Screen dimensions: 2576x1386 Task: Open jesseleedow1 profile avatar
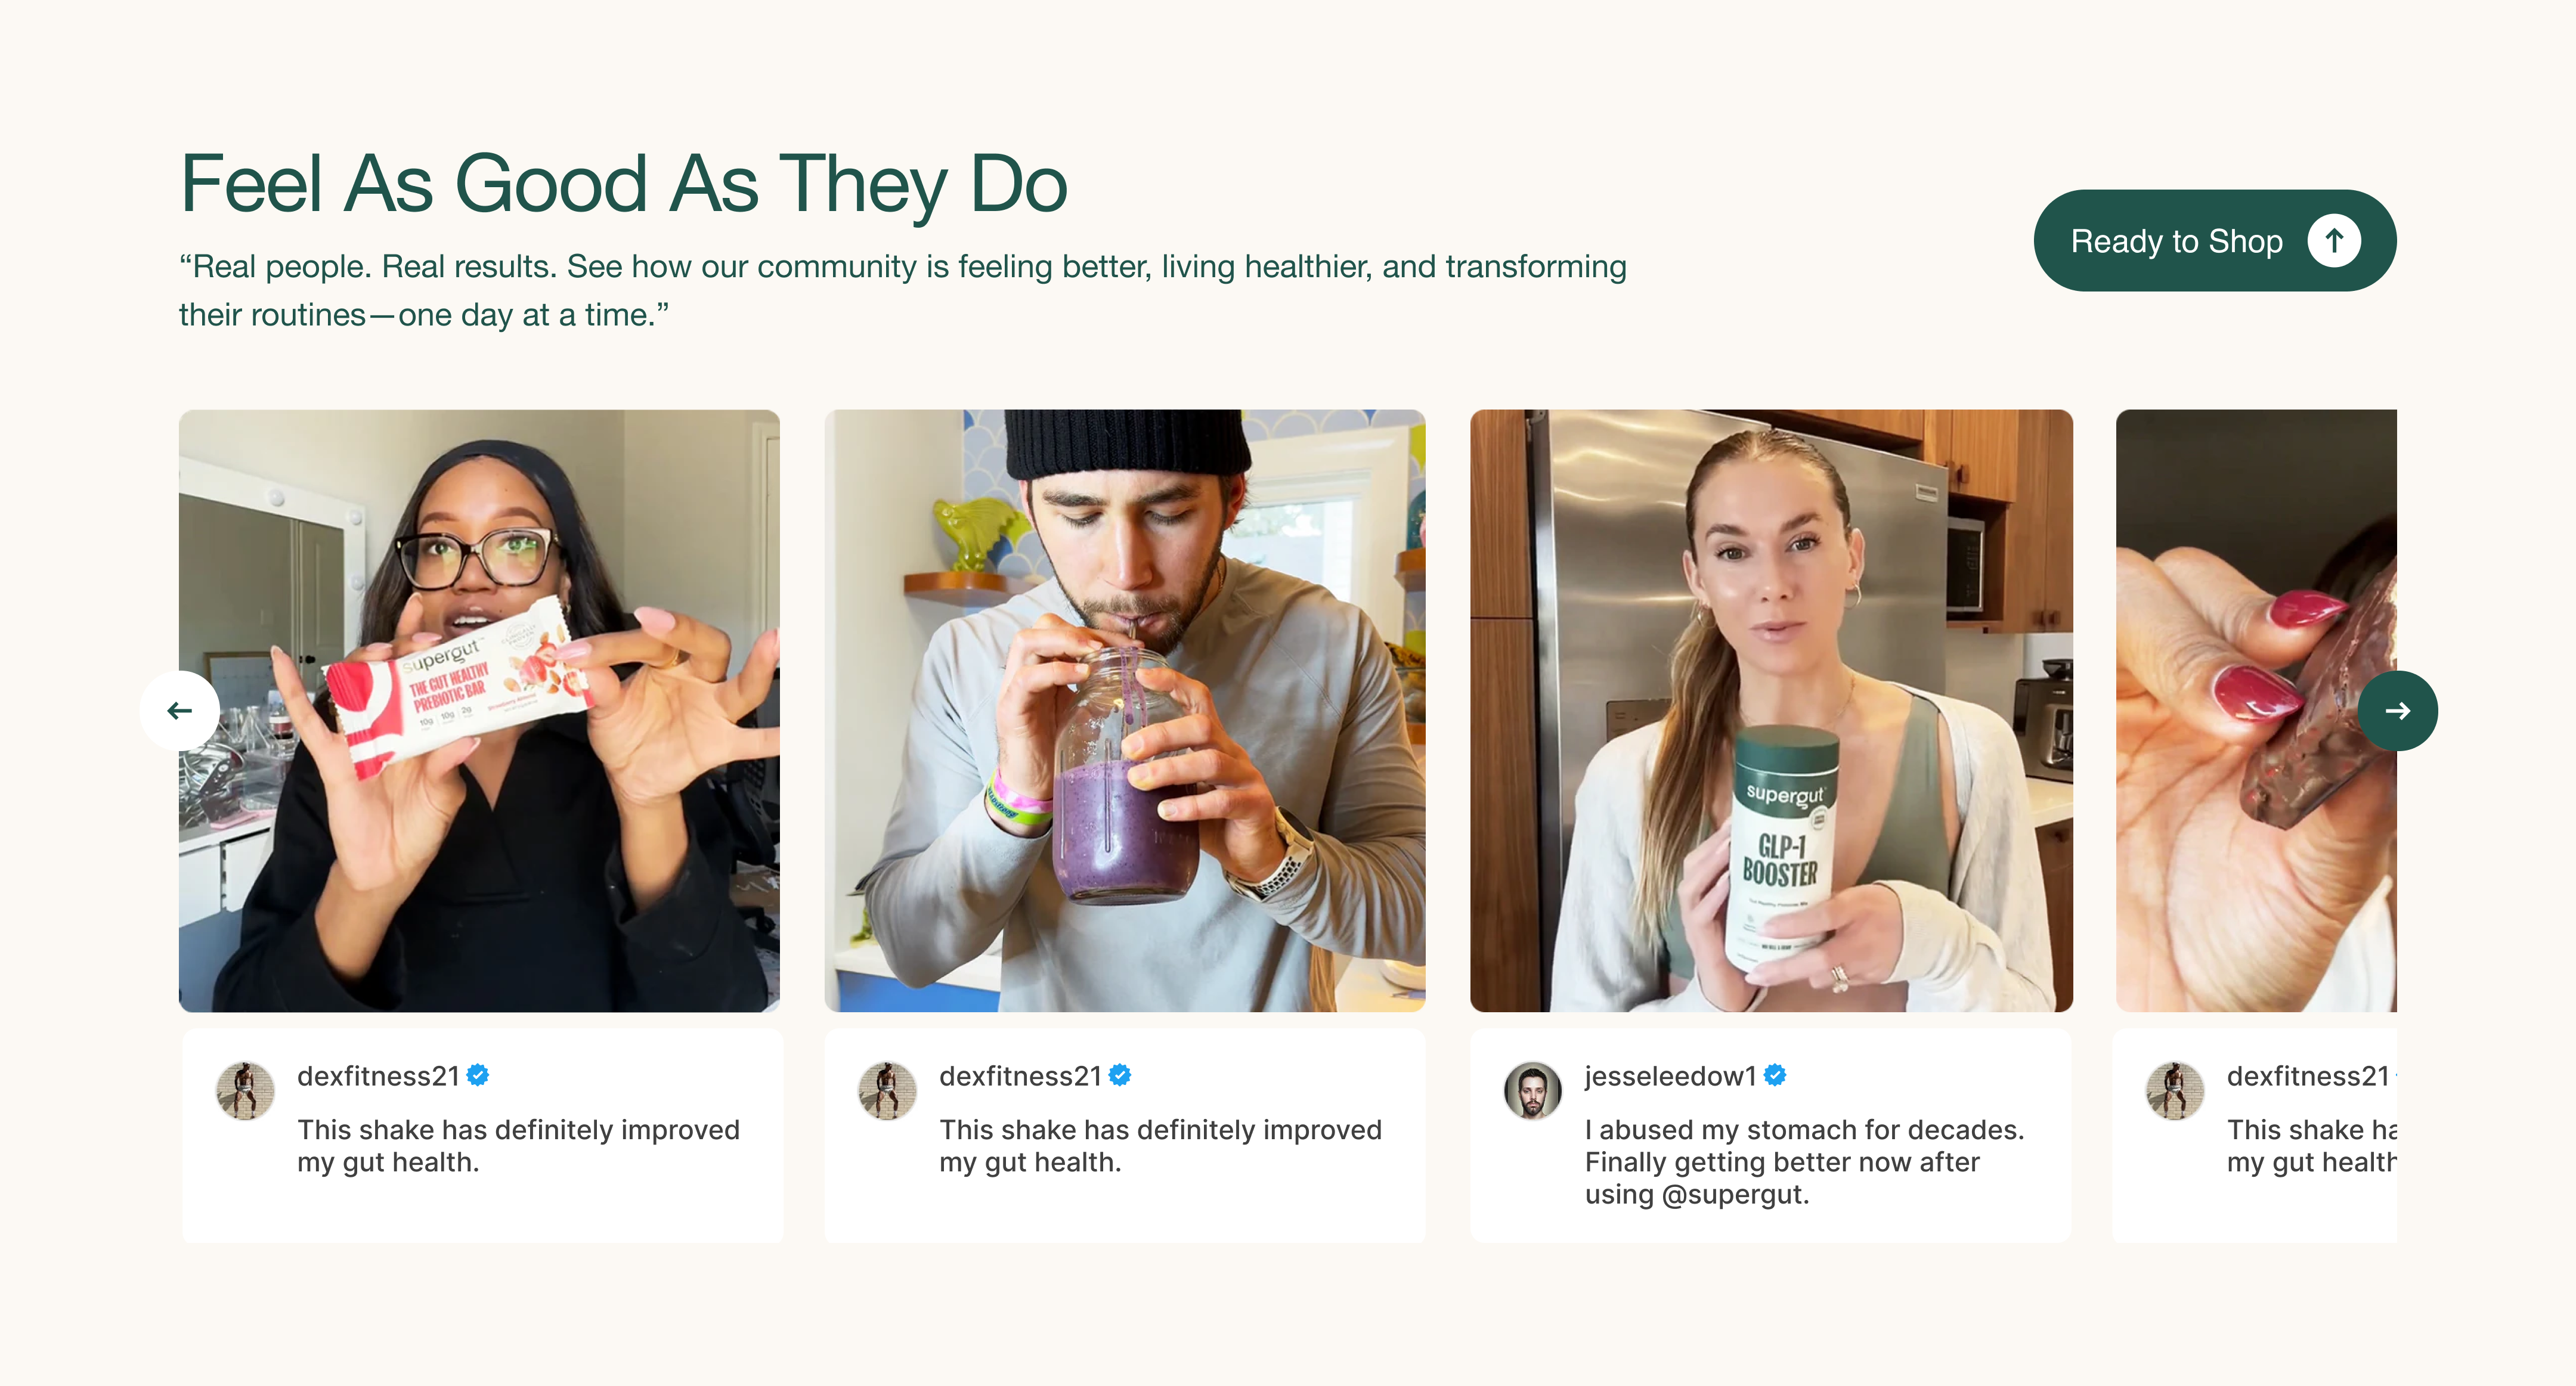click(1532, 1090)
